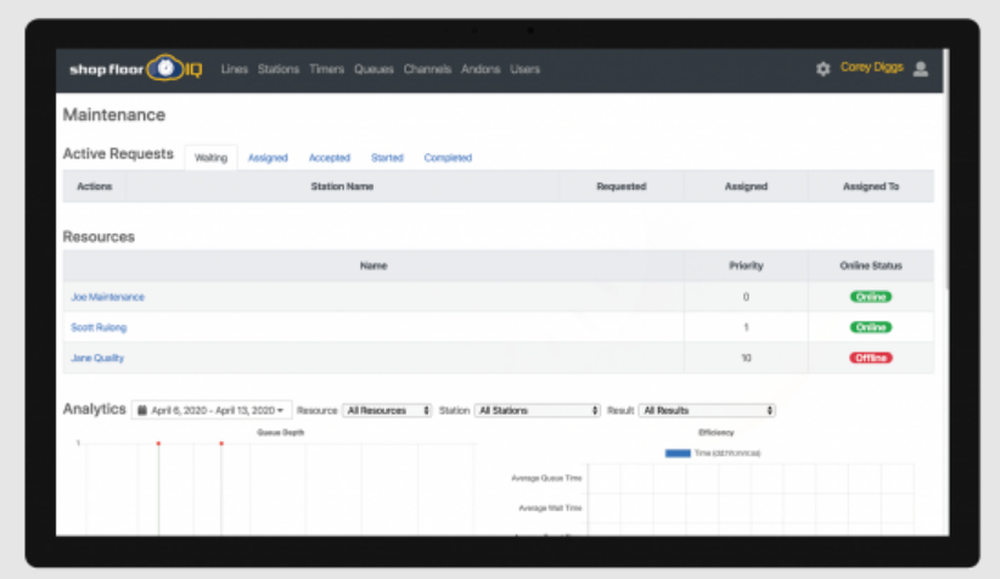1000x579 pixels.
Task: View the Assigned requests tab
Action: 268,157
